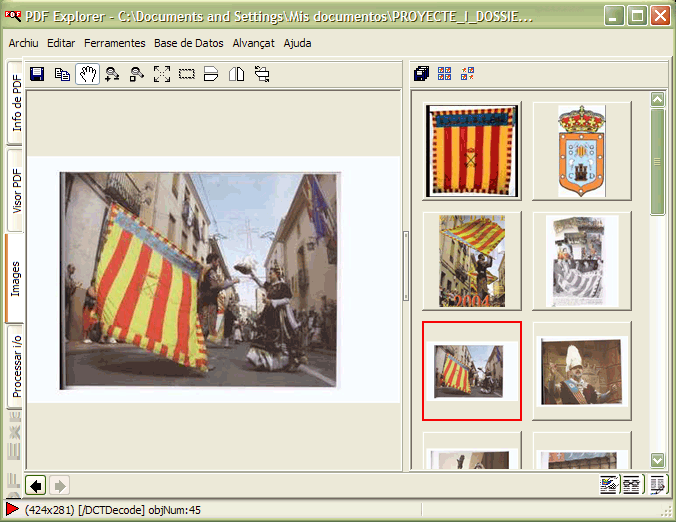Click the stacked pages icon above thumbnails
Screen dimensions: 676x522
coord(421,73)
